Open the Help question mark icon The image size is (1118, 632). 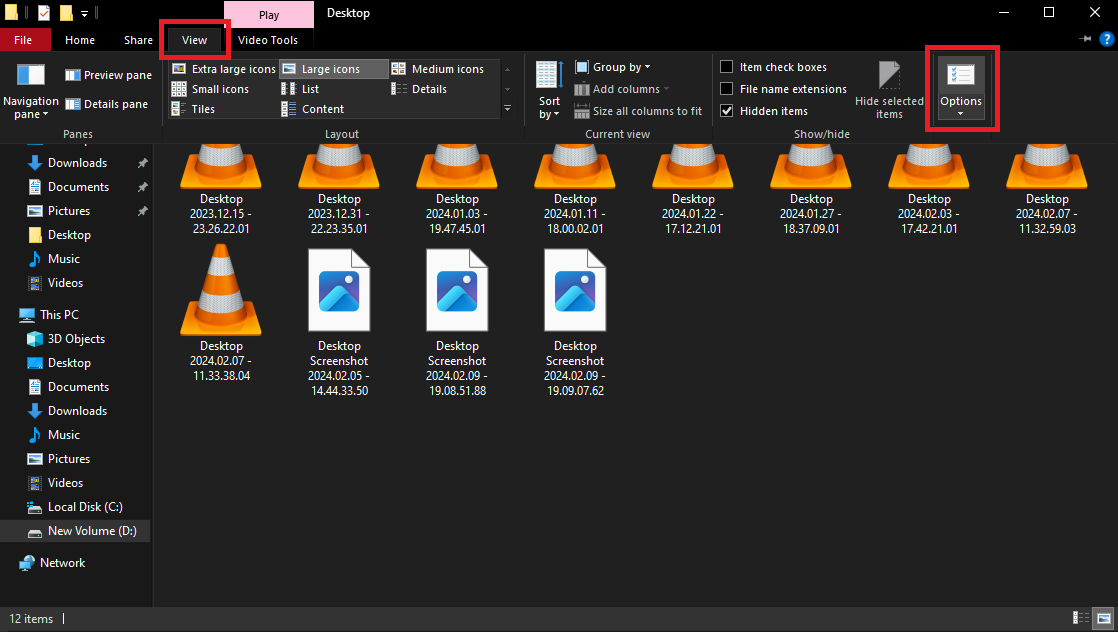1107,39
